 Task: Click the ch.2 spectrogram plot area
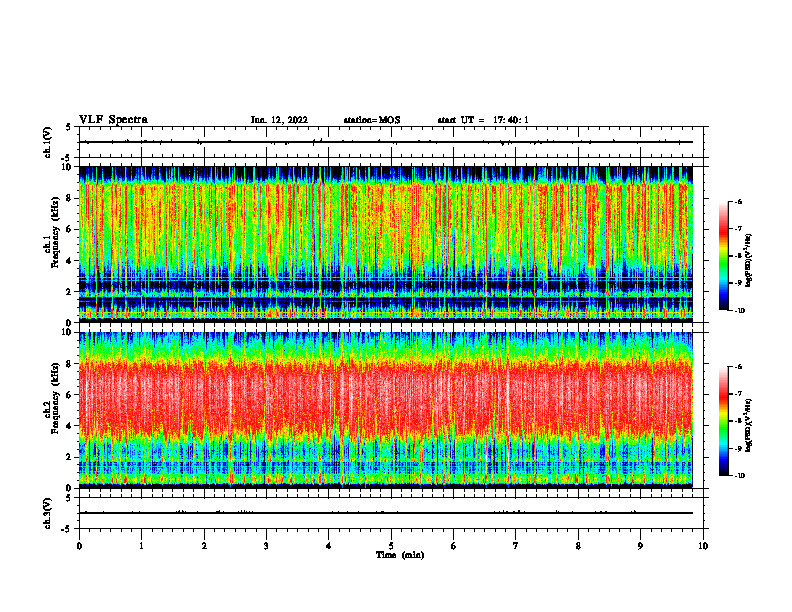tap(386, 410)
